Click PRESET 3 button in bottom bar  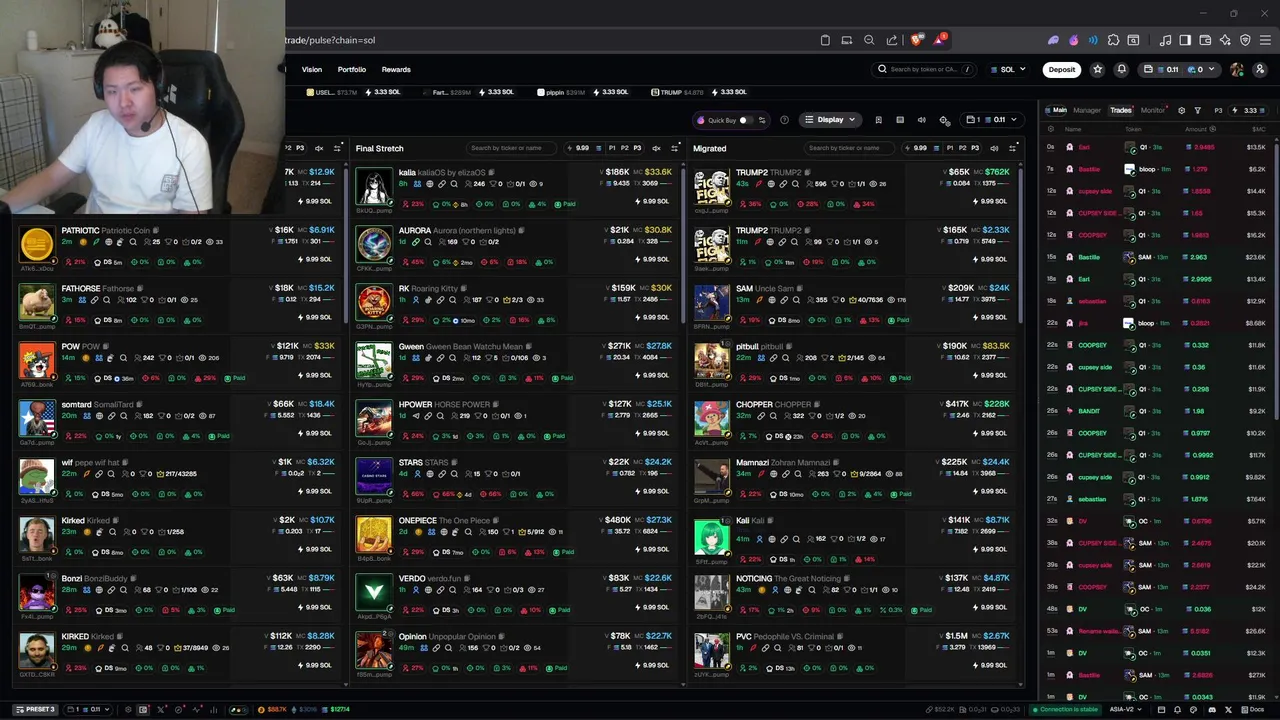point(35,709)
